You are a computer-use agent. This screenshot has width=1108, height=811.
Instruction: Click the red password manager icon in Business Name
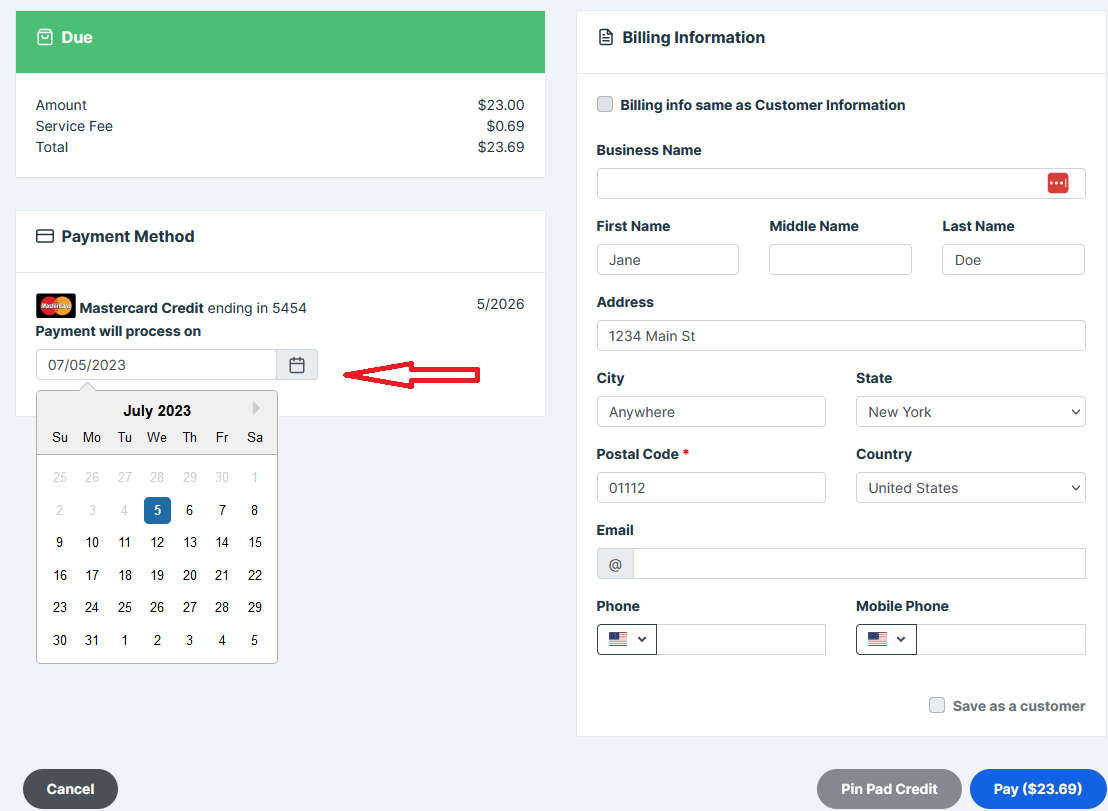[x=1057, y=183]
